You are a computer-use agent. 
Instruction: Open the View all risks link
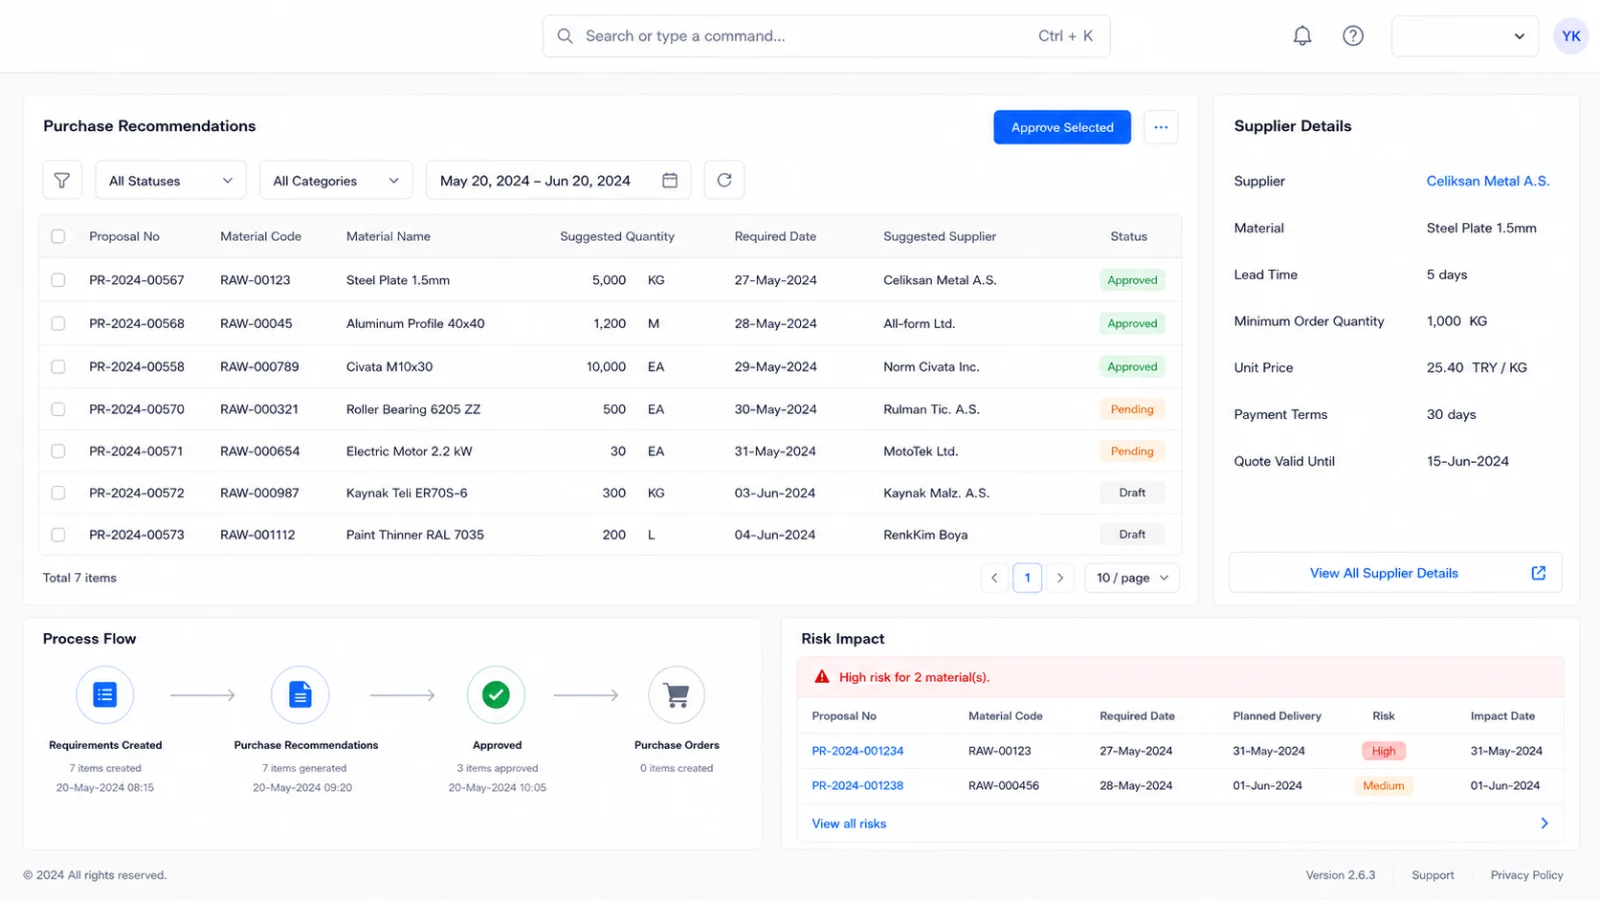pyautogui.click(x=849, y=824)
